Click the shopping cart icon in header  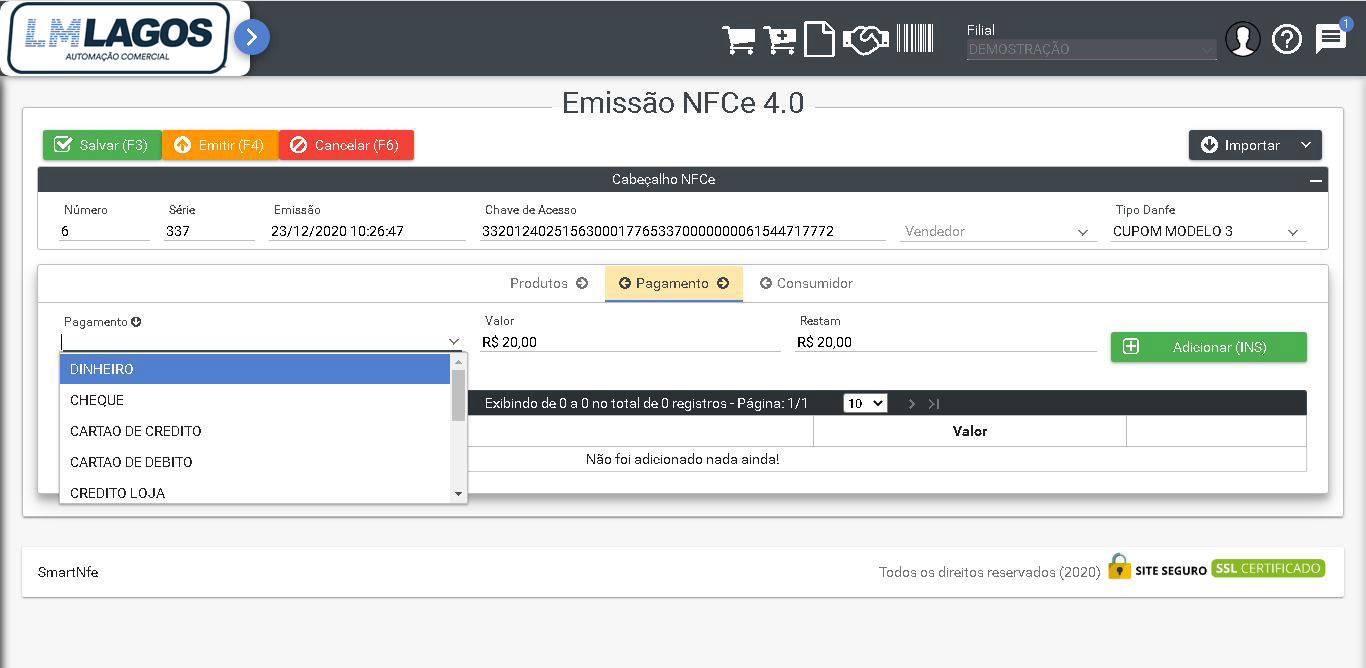[x=738, y=40]
